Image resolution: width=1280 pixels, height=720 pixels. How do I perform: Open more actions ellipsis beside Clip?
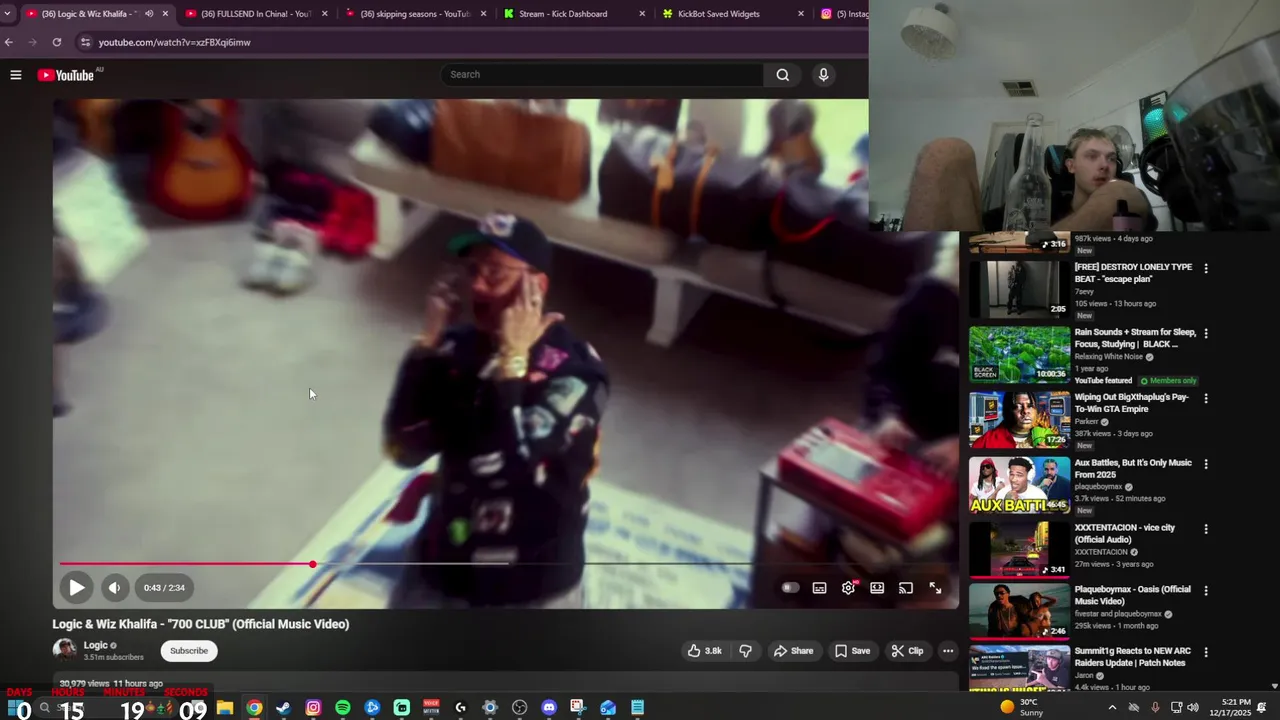click(x=948, y=651)
